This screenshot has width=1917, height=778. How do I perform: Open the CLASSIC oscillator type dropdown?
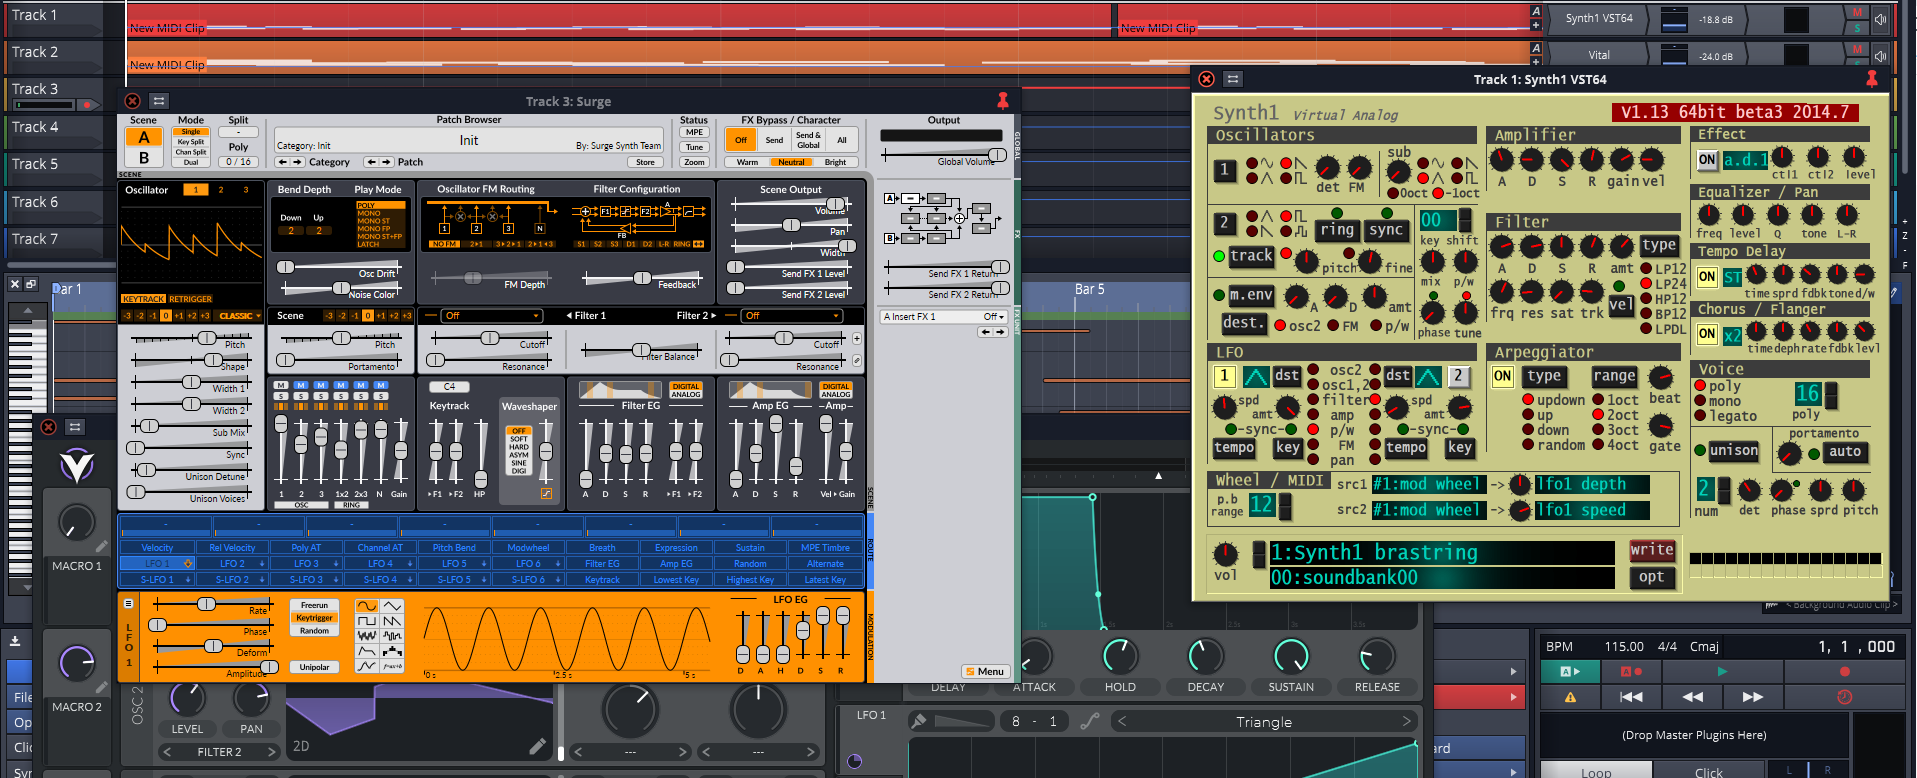point(238,316)
